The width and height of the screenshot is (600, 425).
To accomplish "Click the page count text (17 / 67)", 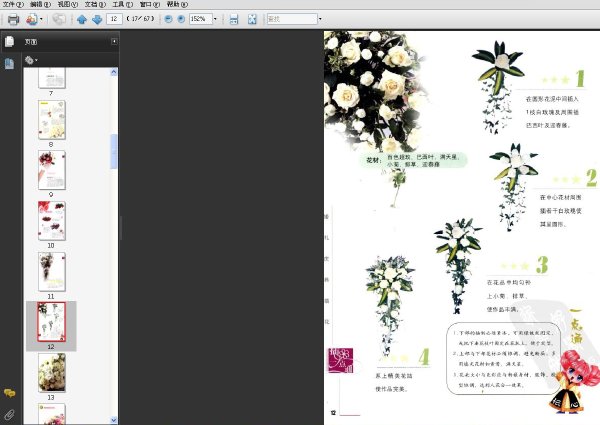I will coord(140,19).
